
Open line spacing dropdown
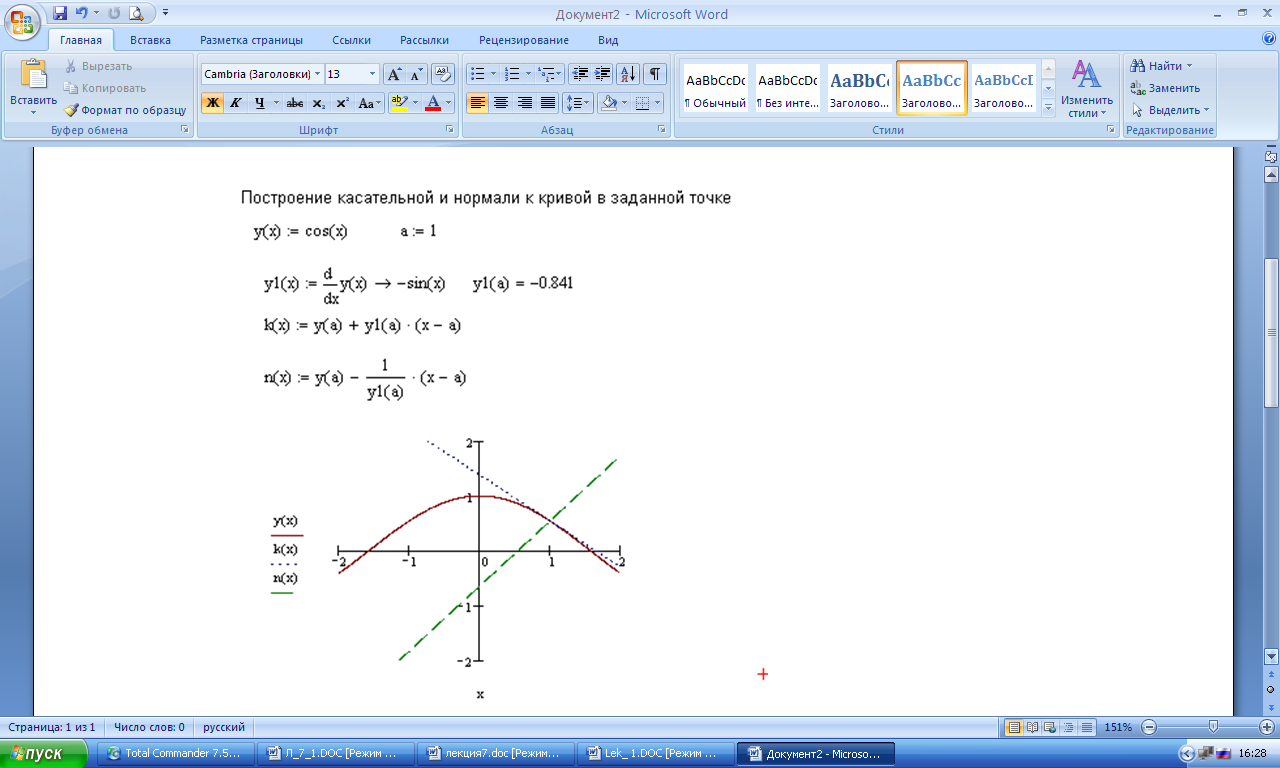578,103
